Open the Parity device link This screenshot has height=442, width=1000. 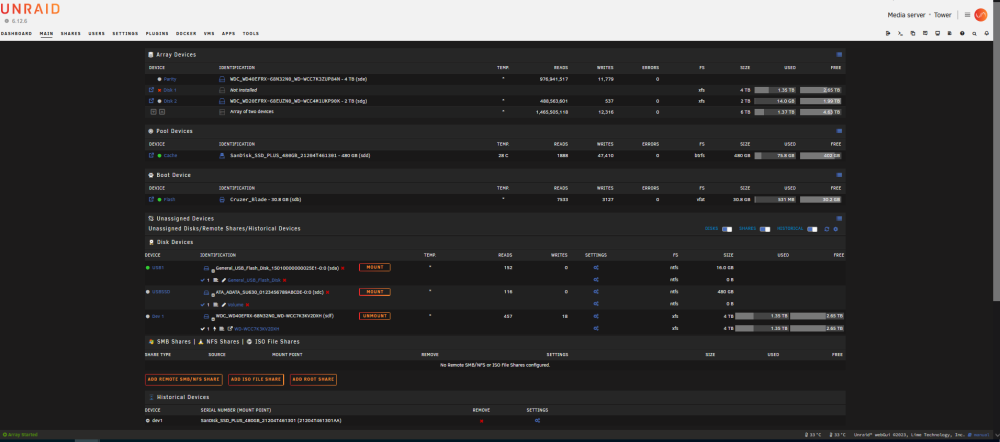[x=170, y=79]
